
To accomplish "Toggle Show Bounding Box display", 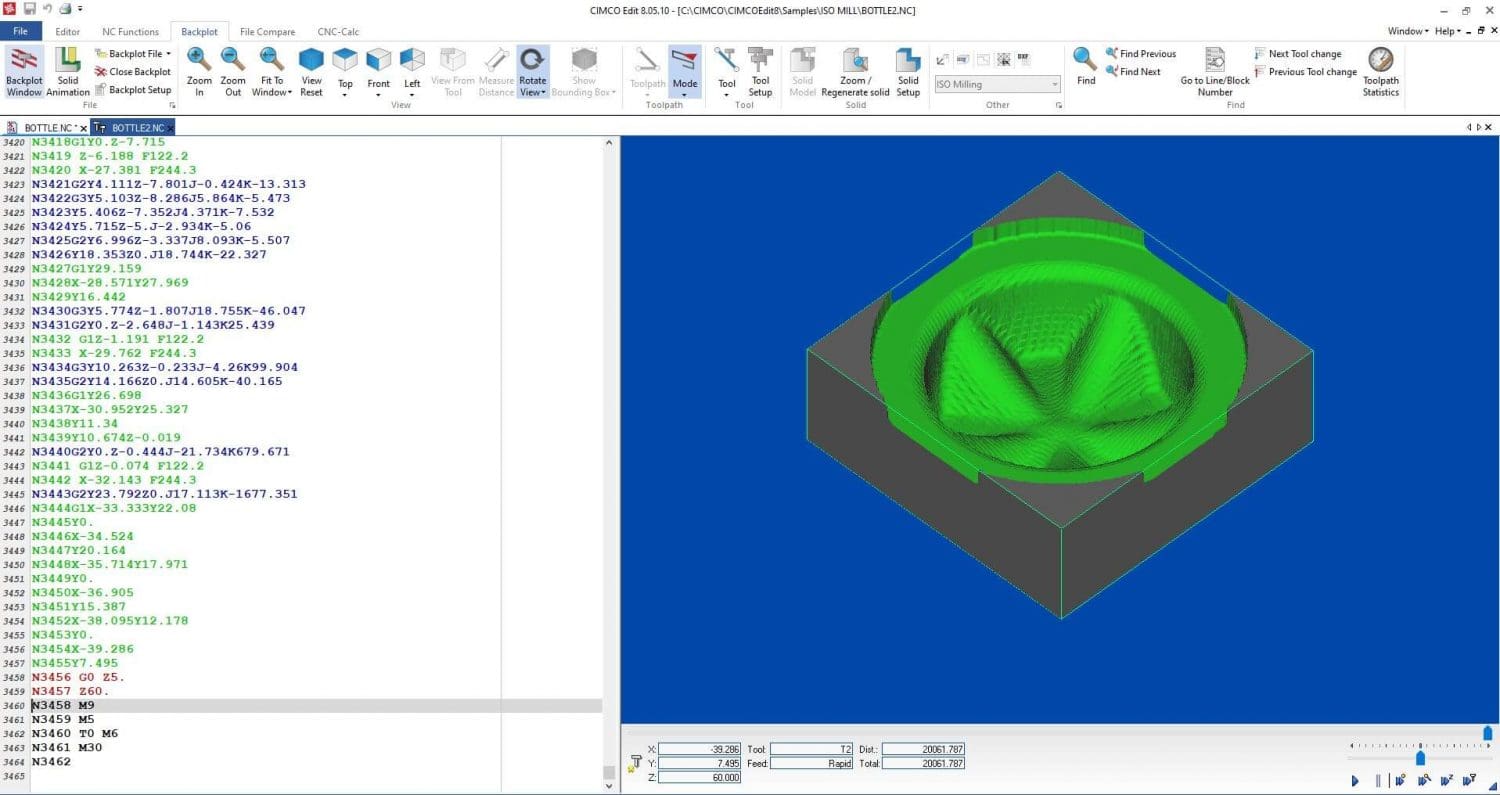I will click(583, 69).
